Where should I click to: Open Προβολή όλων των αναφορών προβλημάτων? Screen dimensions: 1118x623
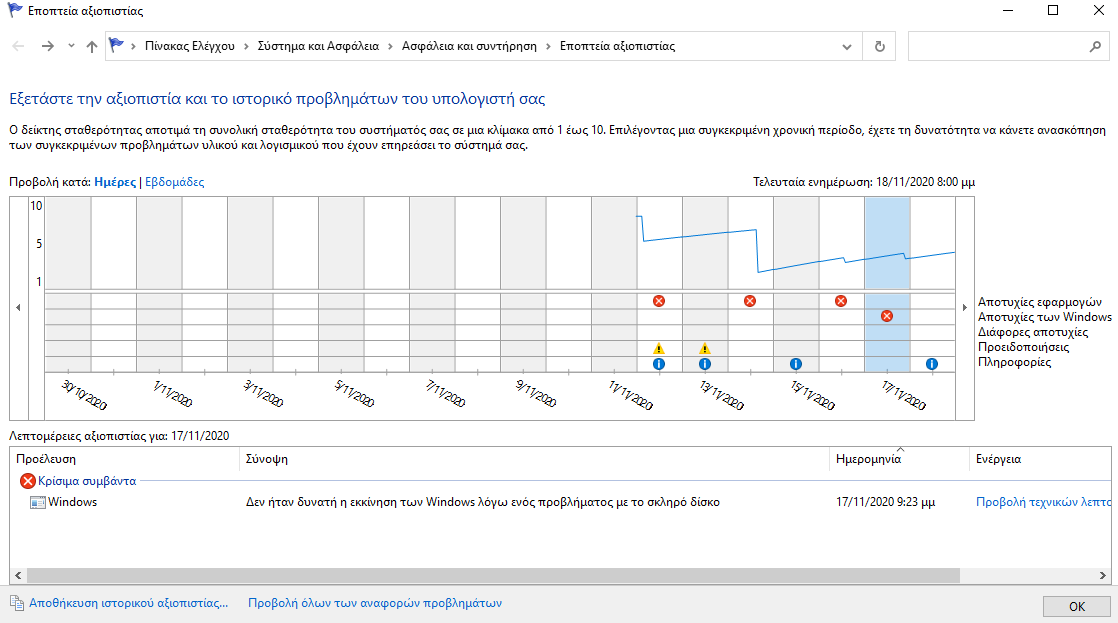tap(374, 603)
